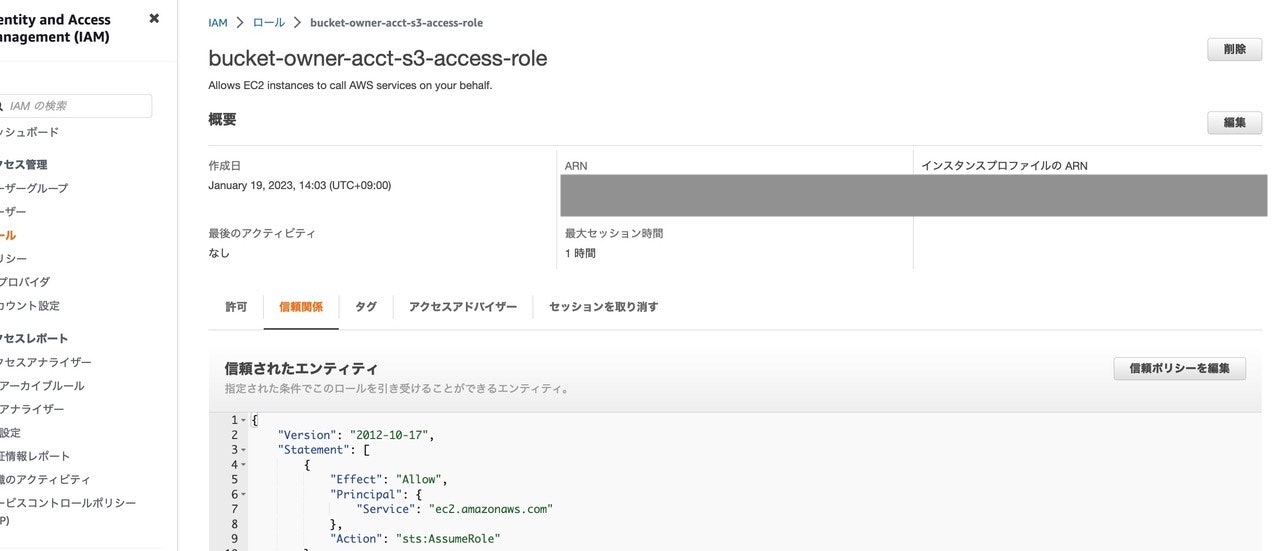
Task: Select the highlighted ロール sidebar item
Action: [x=8, y=235]
